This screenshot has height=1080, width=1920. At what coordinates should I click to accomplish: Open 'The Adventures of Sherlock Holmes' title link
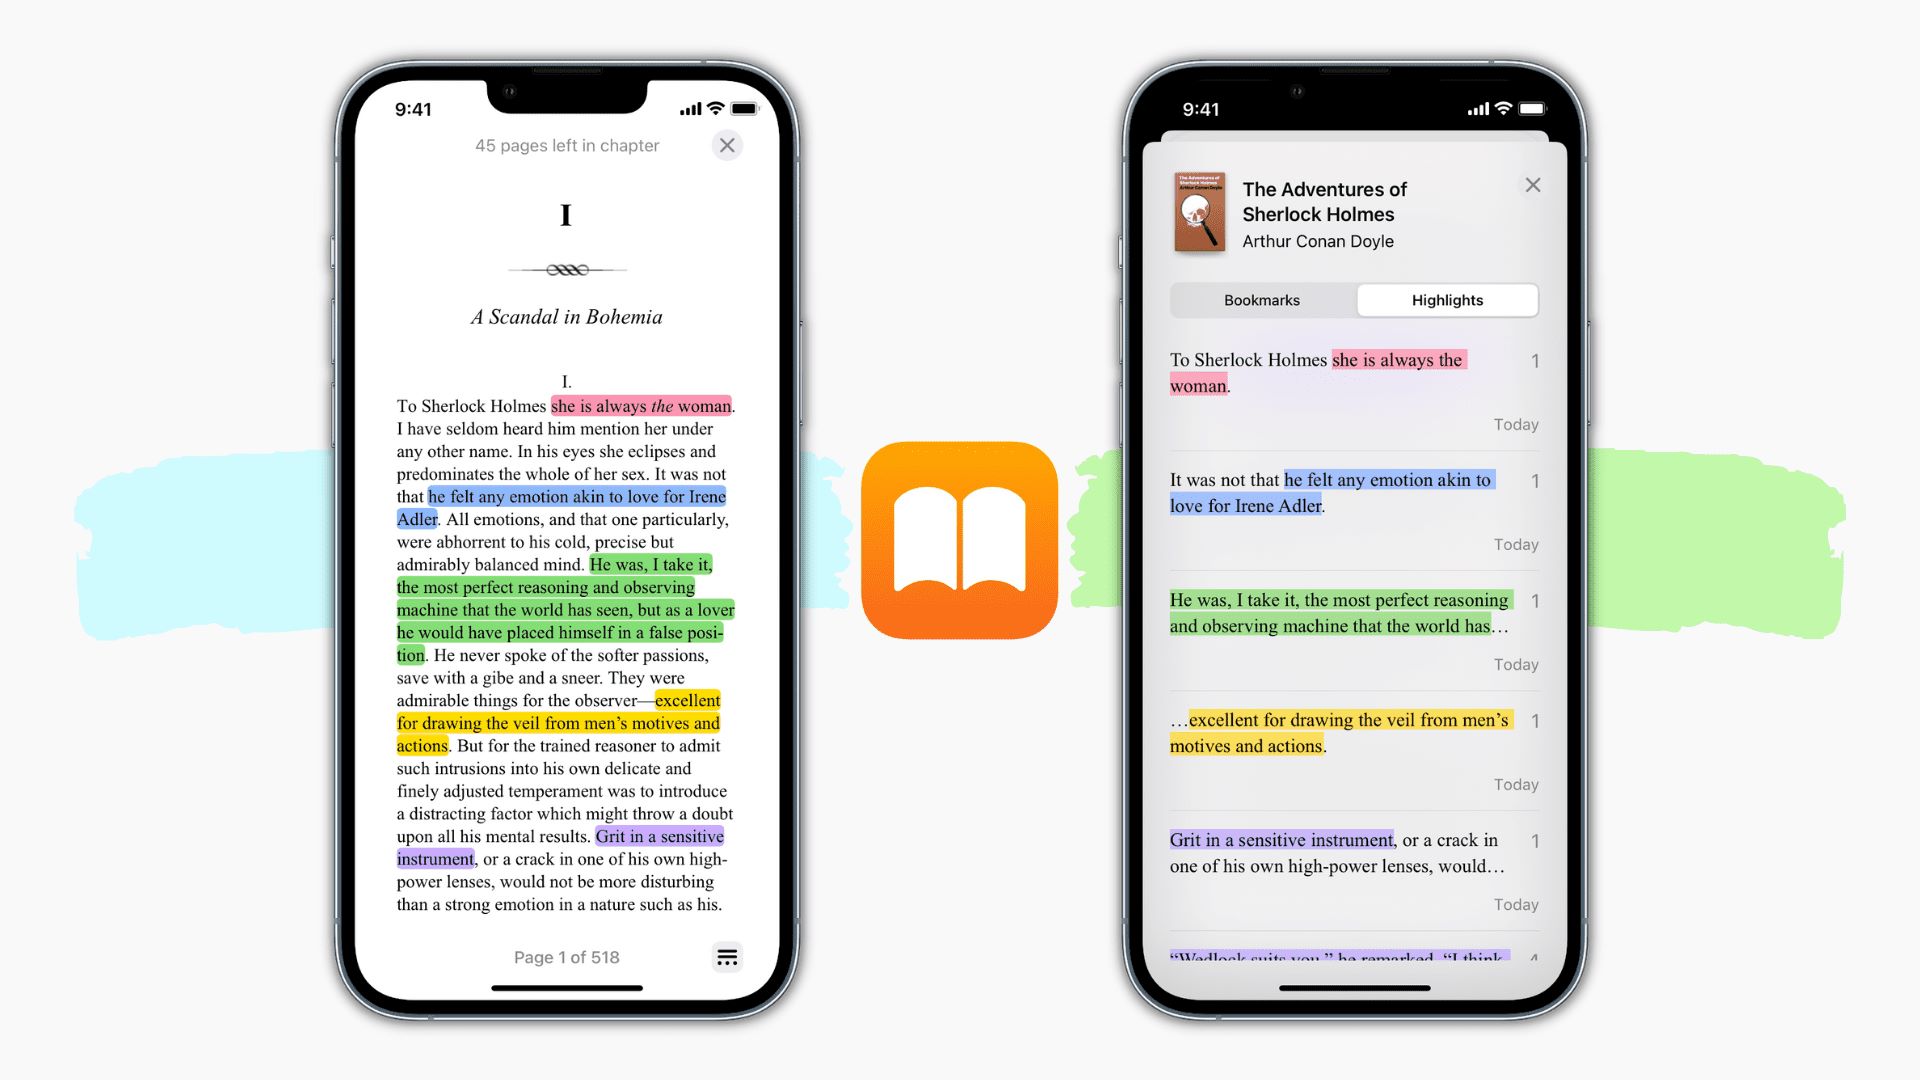point(1323,202)
